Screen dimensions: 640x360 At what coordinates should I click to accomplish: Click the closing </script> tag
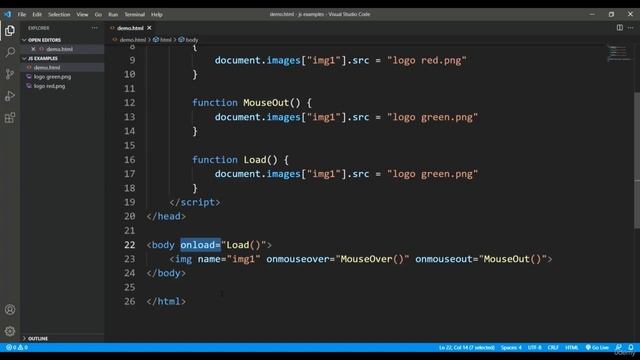point(195,202)
